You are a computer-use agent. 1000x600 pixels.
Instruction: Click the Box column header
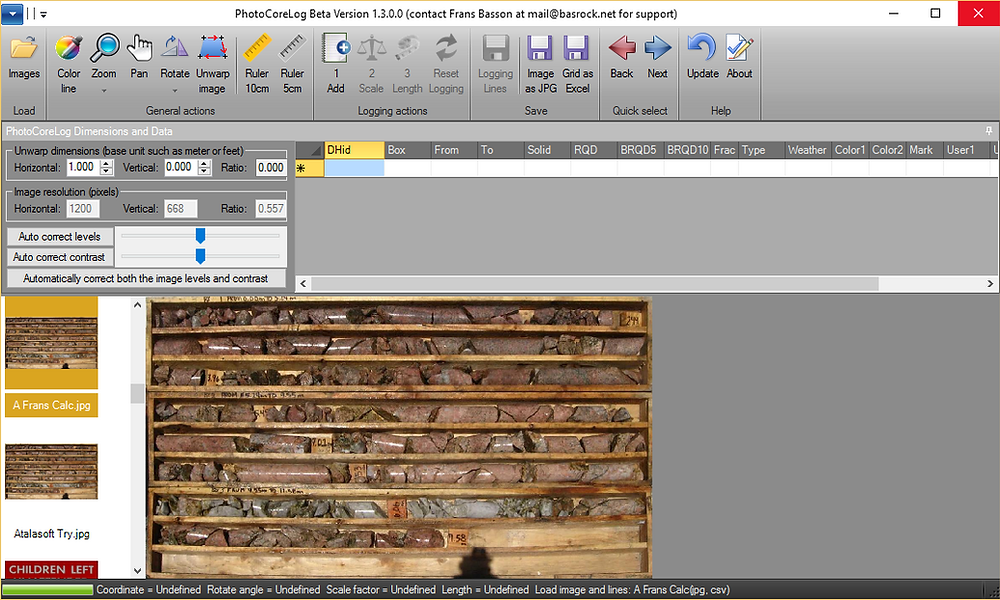coord(407,150)
